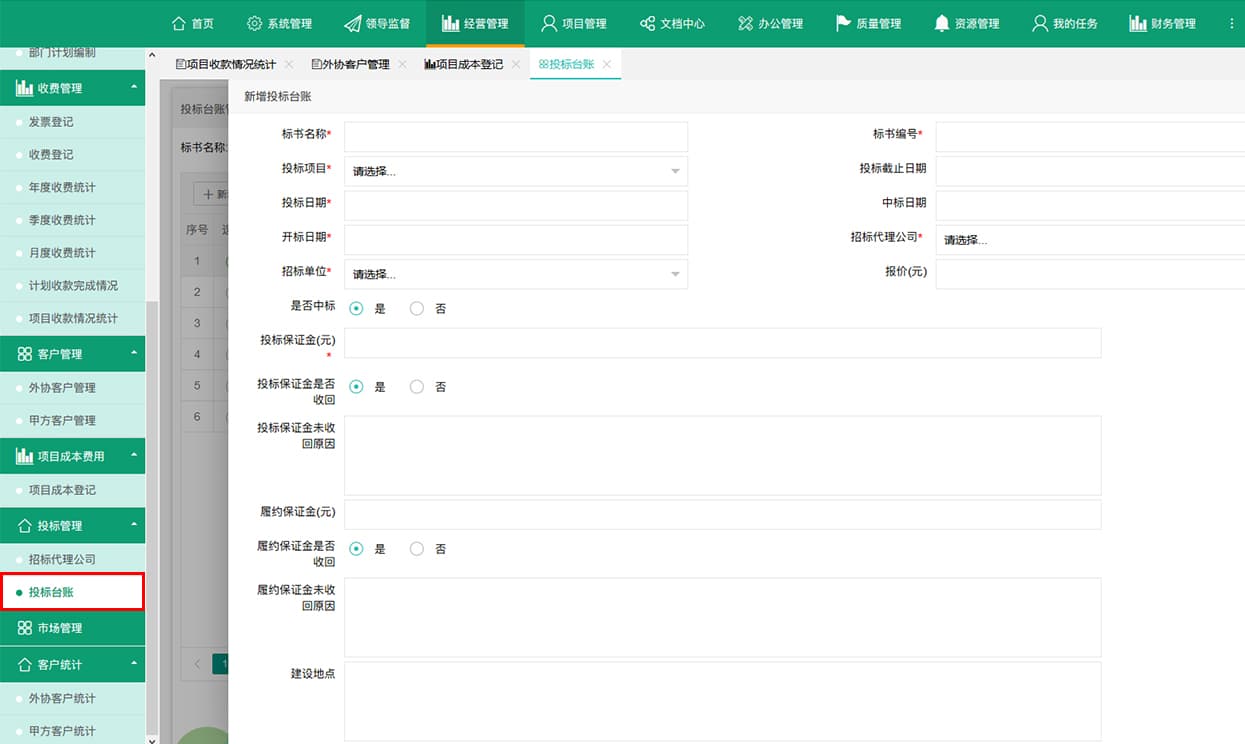The image size is (1245, 744).
Task: Close the 项目收款情况统计 tab
Action: 289,64
